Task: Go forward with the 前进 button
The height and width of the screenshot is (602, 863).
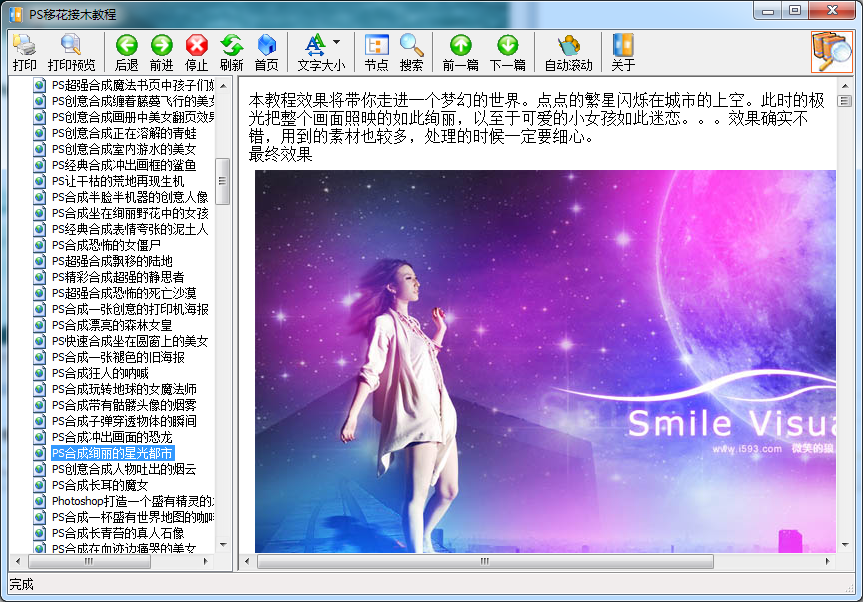Action: pos(161,52)
